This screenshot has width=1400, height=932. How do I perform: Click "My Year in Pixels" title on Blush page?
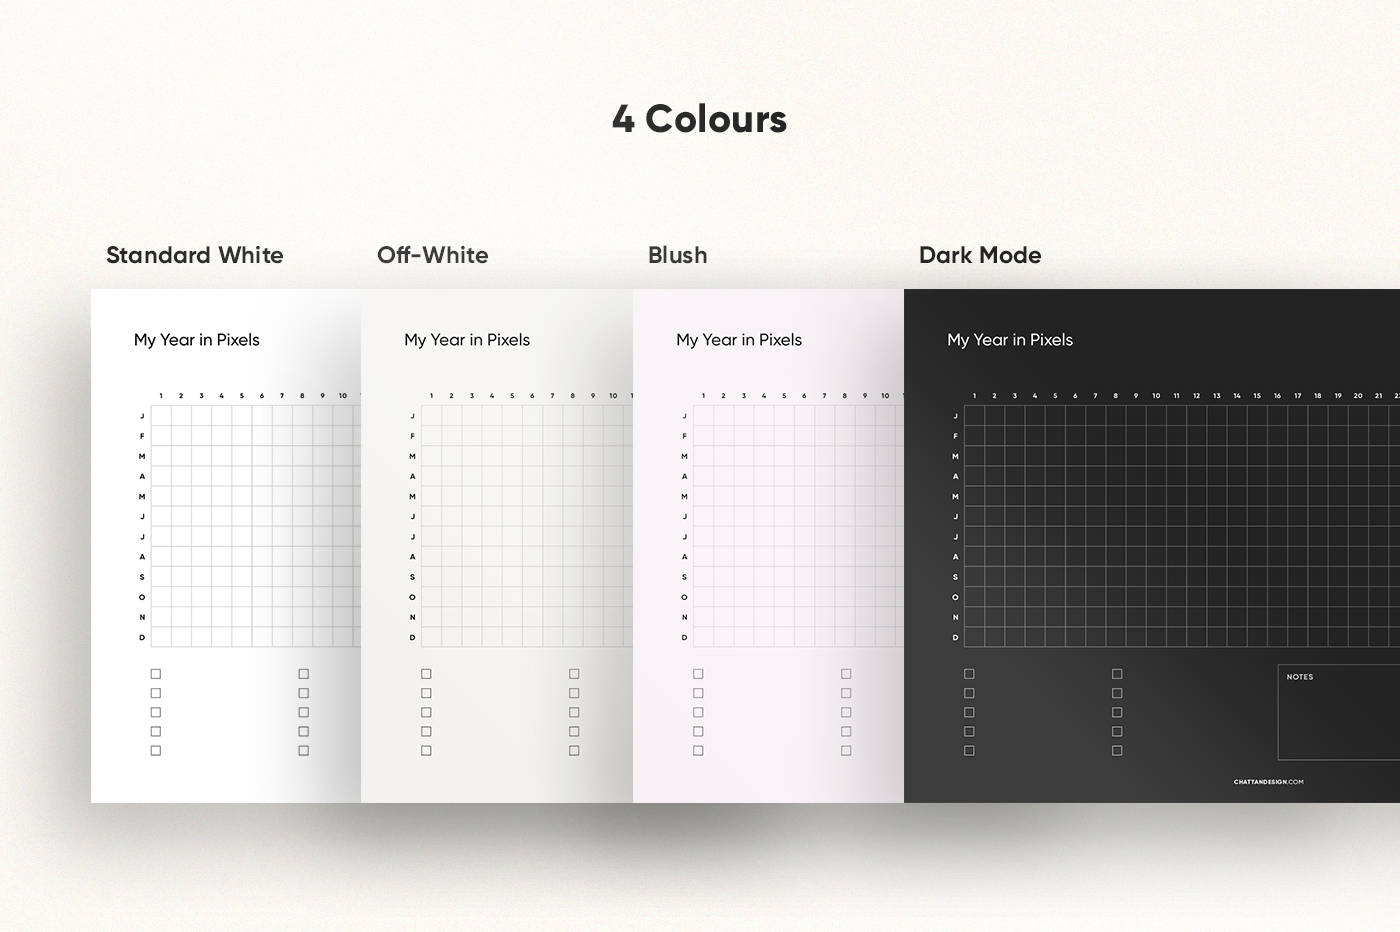(738, 340)
